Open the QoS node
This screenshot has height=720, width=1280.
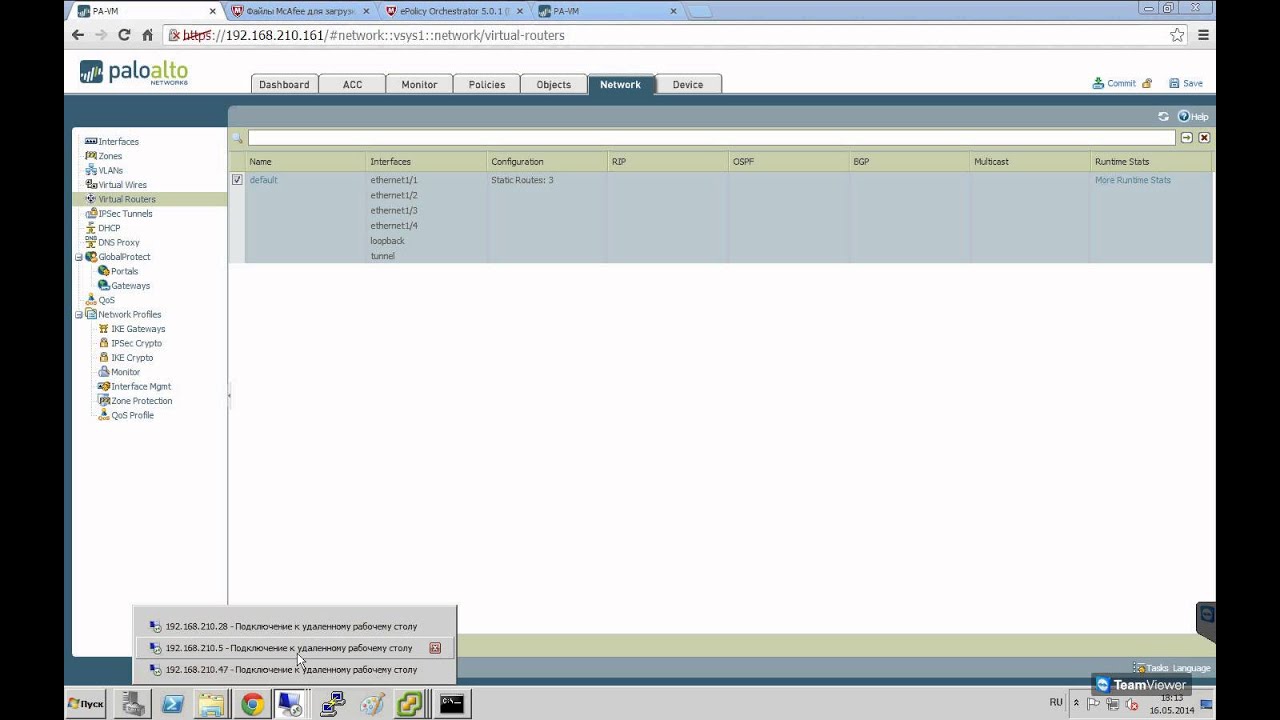click(106, 300)
